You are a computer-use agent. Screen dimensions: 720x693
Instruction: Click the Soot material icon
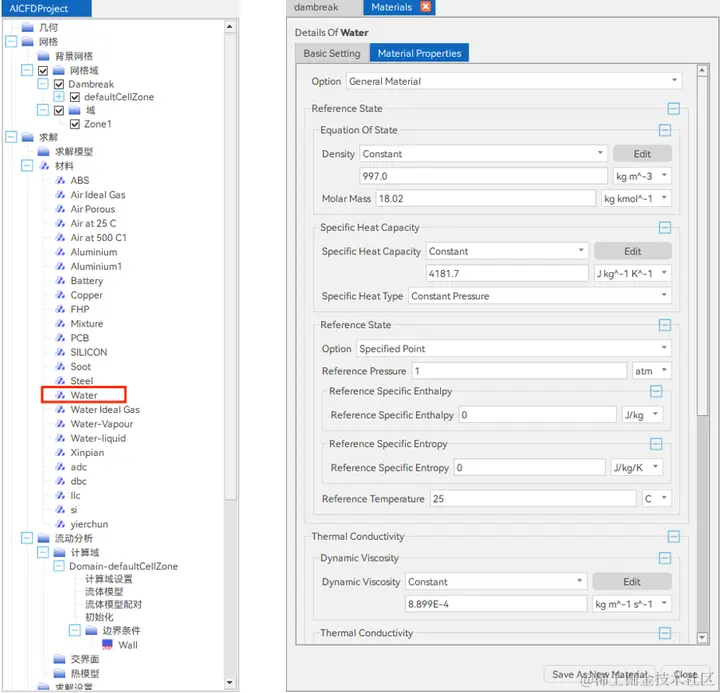[x=60, y=366]
